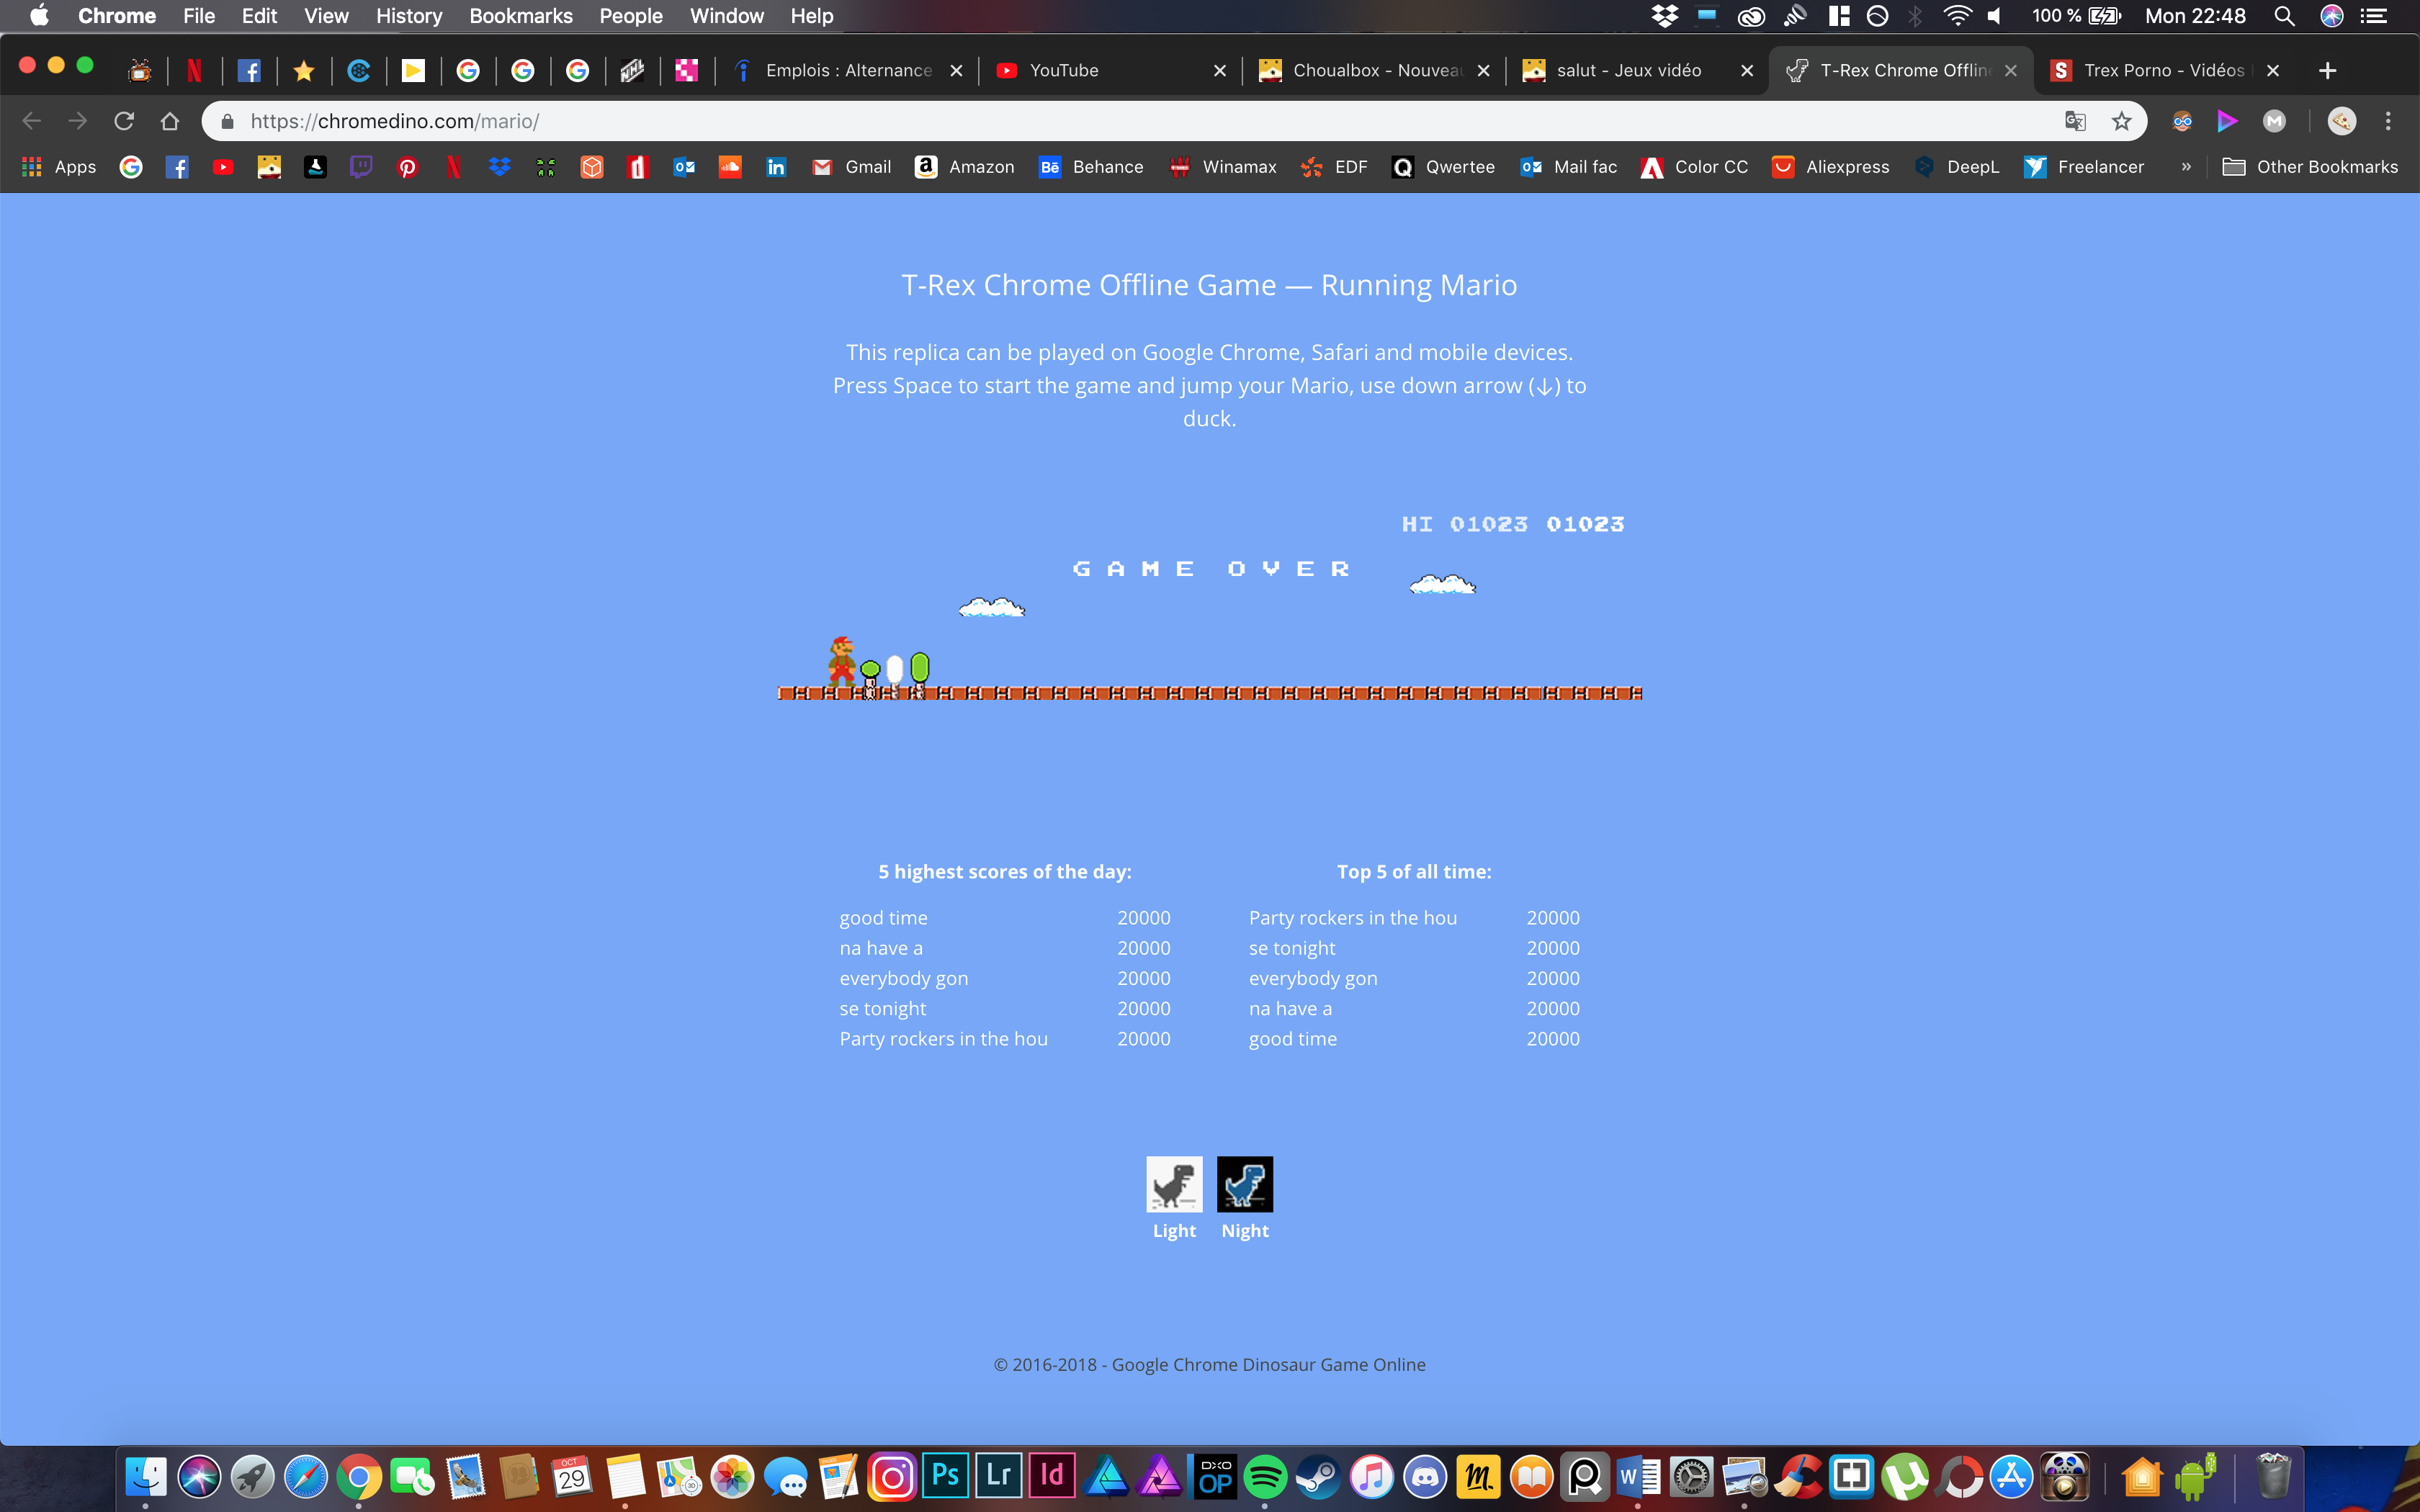Click the Mario game canvas

click(x=1210, y=620)
